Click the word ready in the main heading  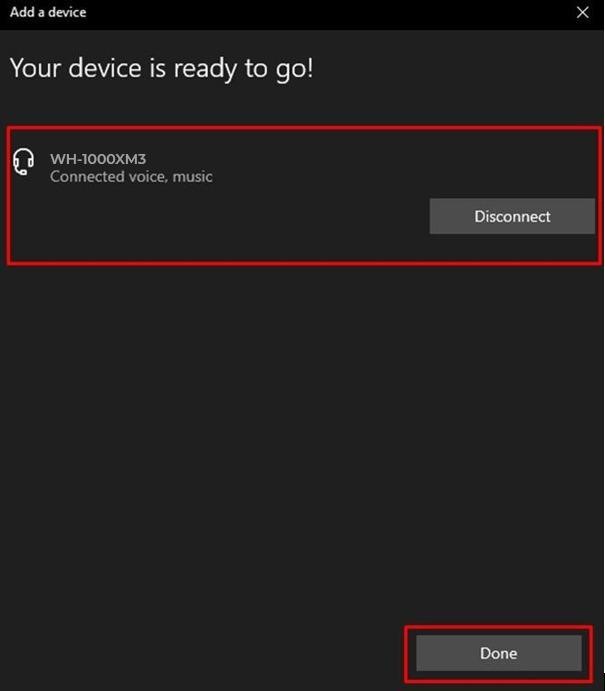coord(206,70)
